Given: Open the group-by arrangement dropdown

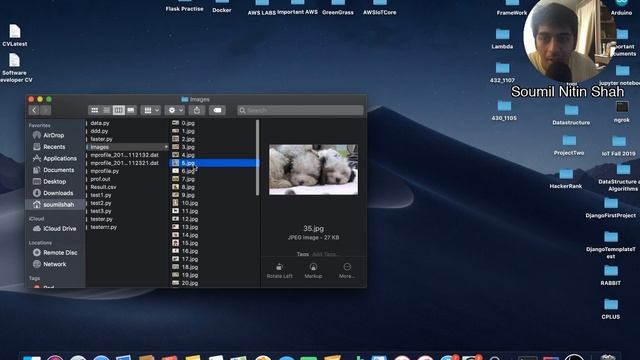Looking at the screenshot, I should 151,110.
